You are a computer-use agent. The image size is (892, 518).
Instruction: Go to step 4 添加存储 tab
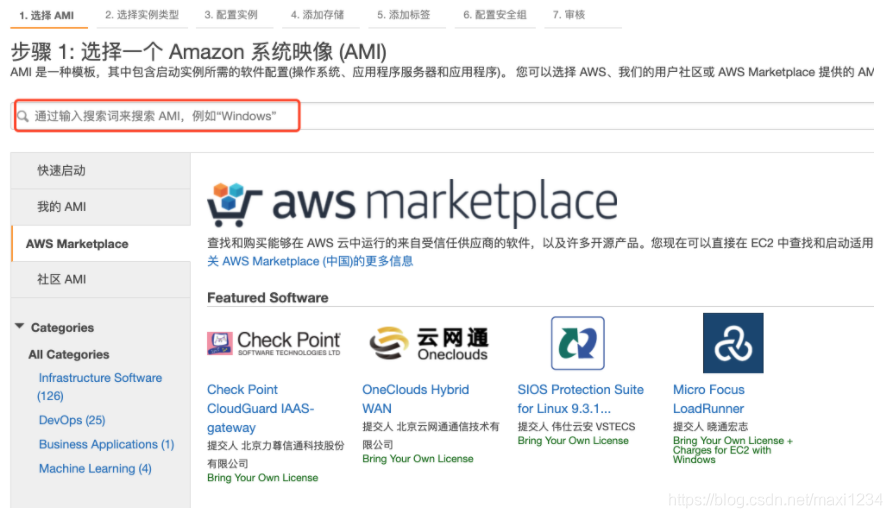click(317, 15)
